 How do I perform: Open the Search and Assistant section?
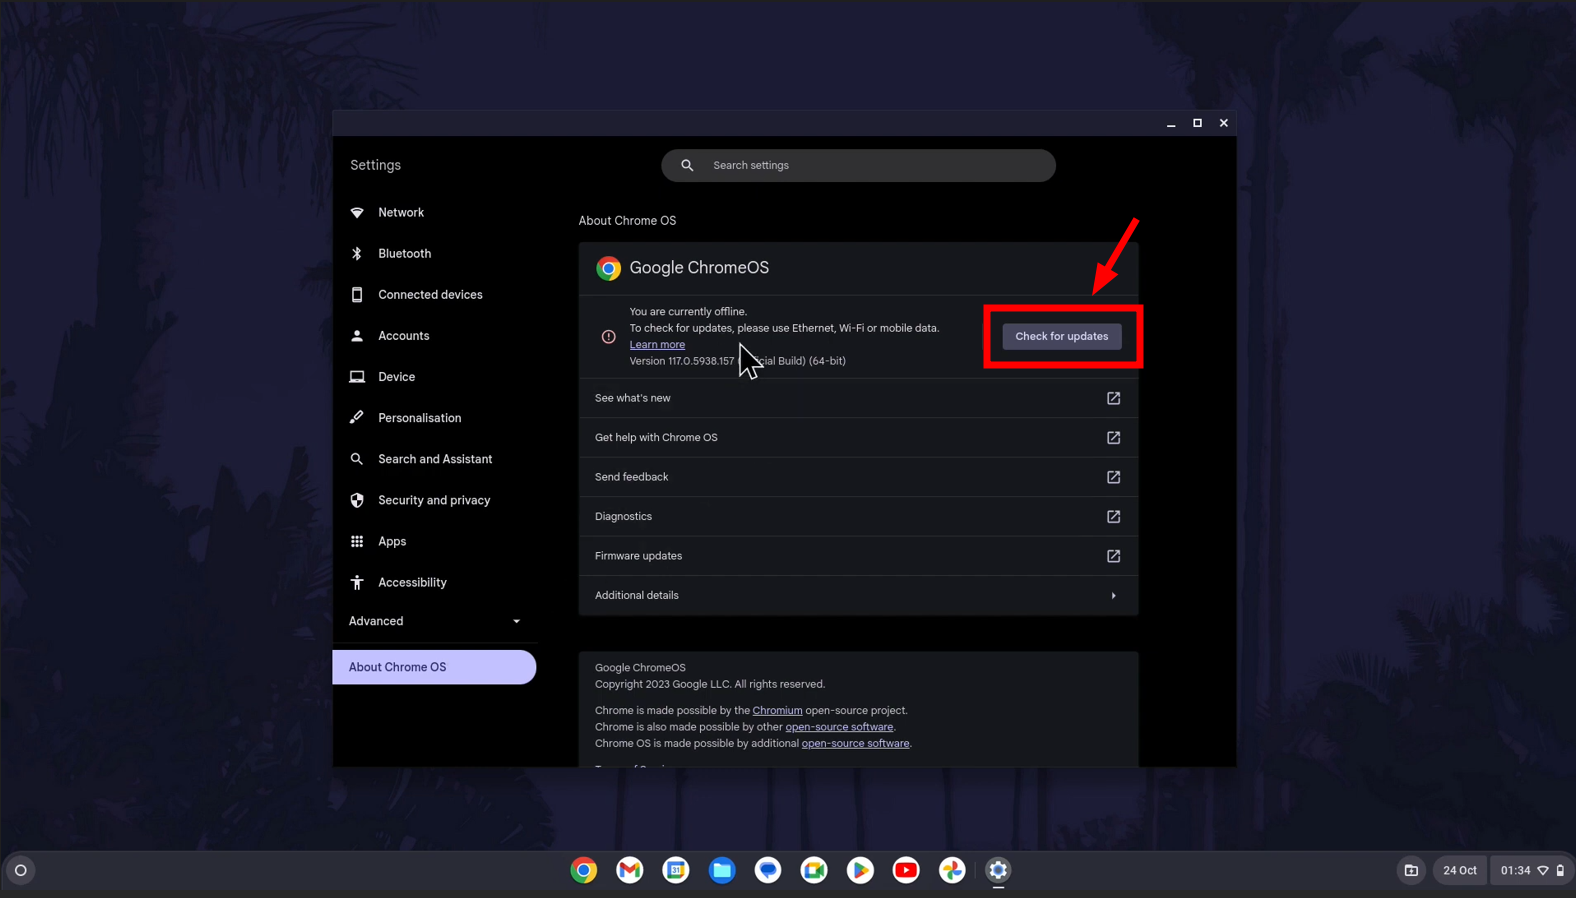[434, 459]
